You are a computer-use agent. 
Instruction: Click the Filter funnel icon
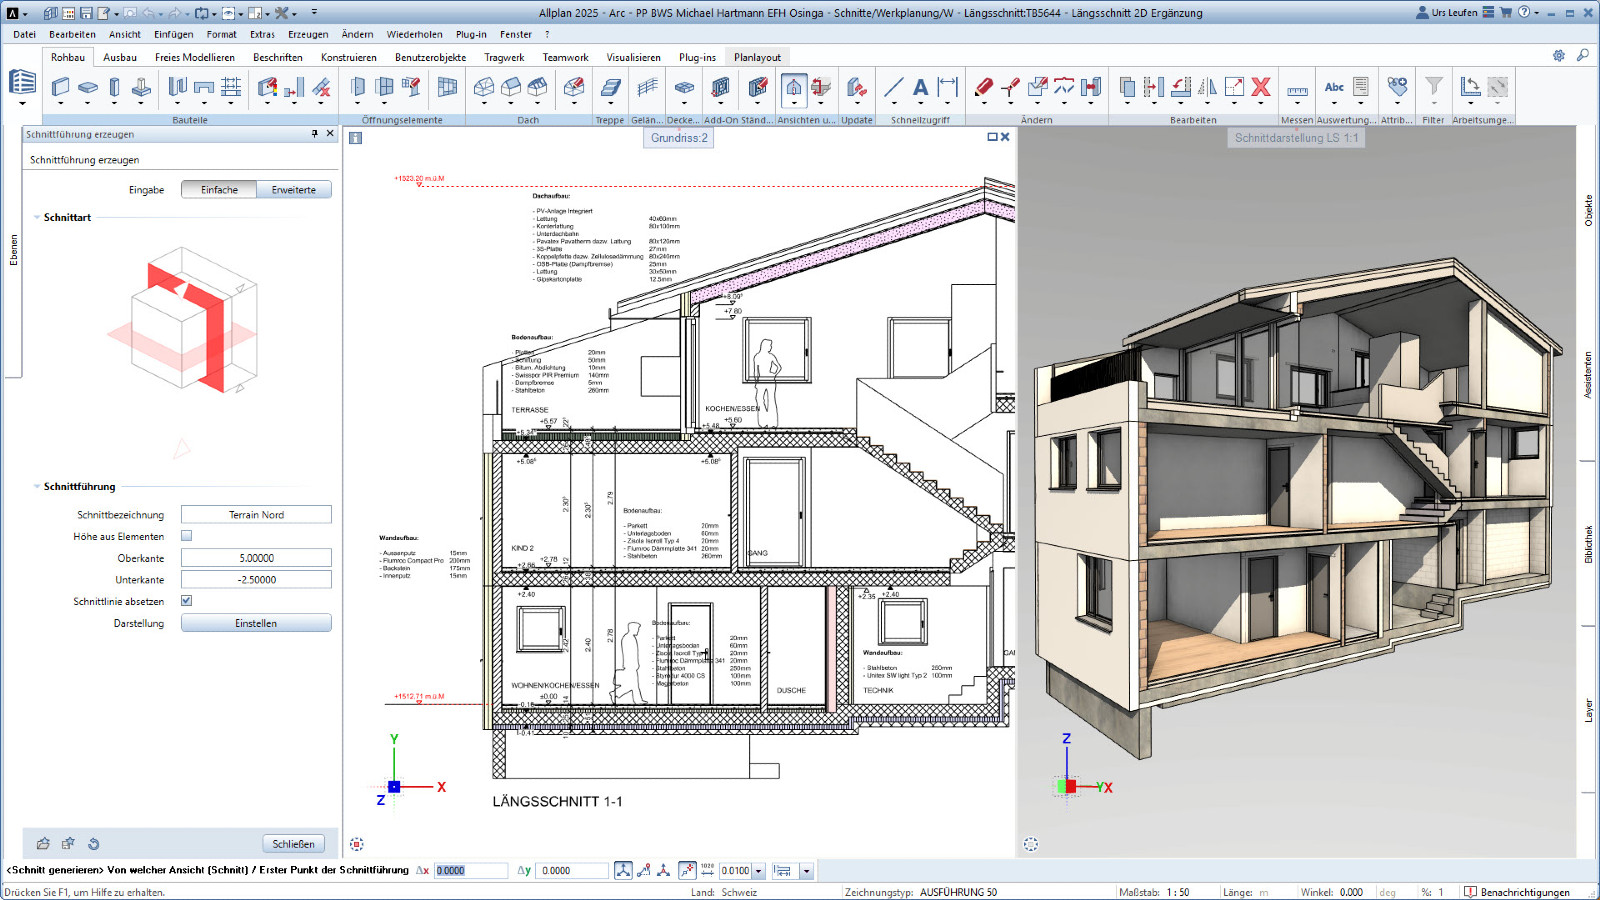(x=1433, y=88)
